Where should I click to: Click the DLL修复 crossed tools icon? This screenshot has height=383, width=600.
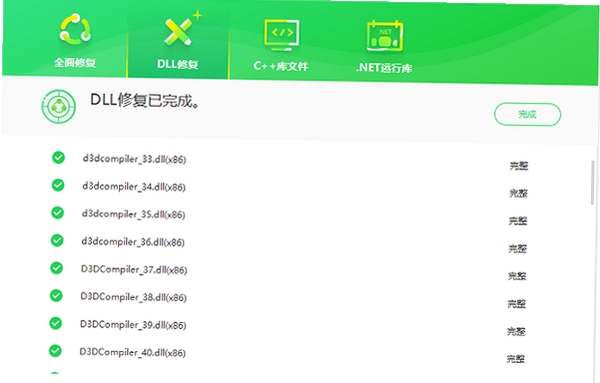(182, 29)
